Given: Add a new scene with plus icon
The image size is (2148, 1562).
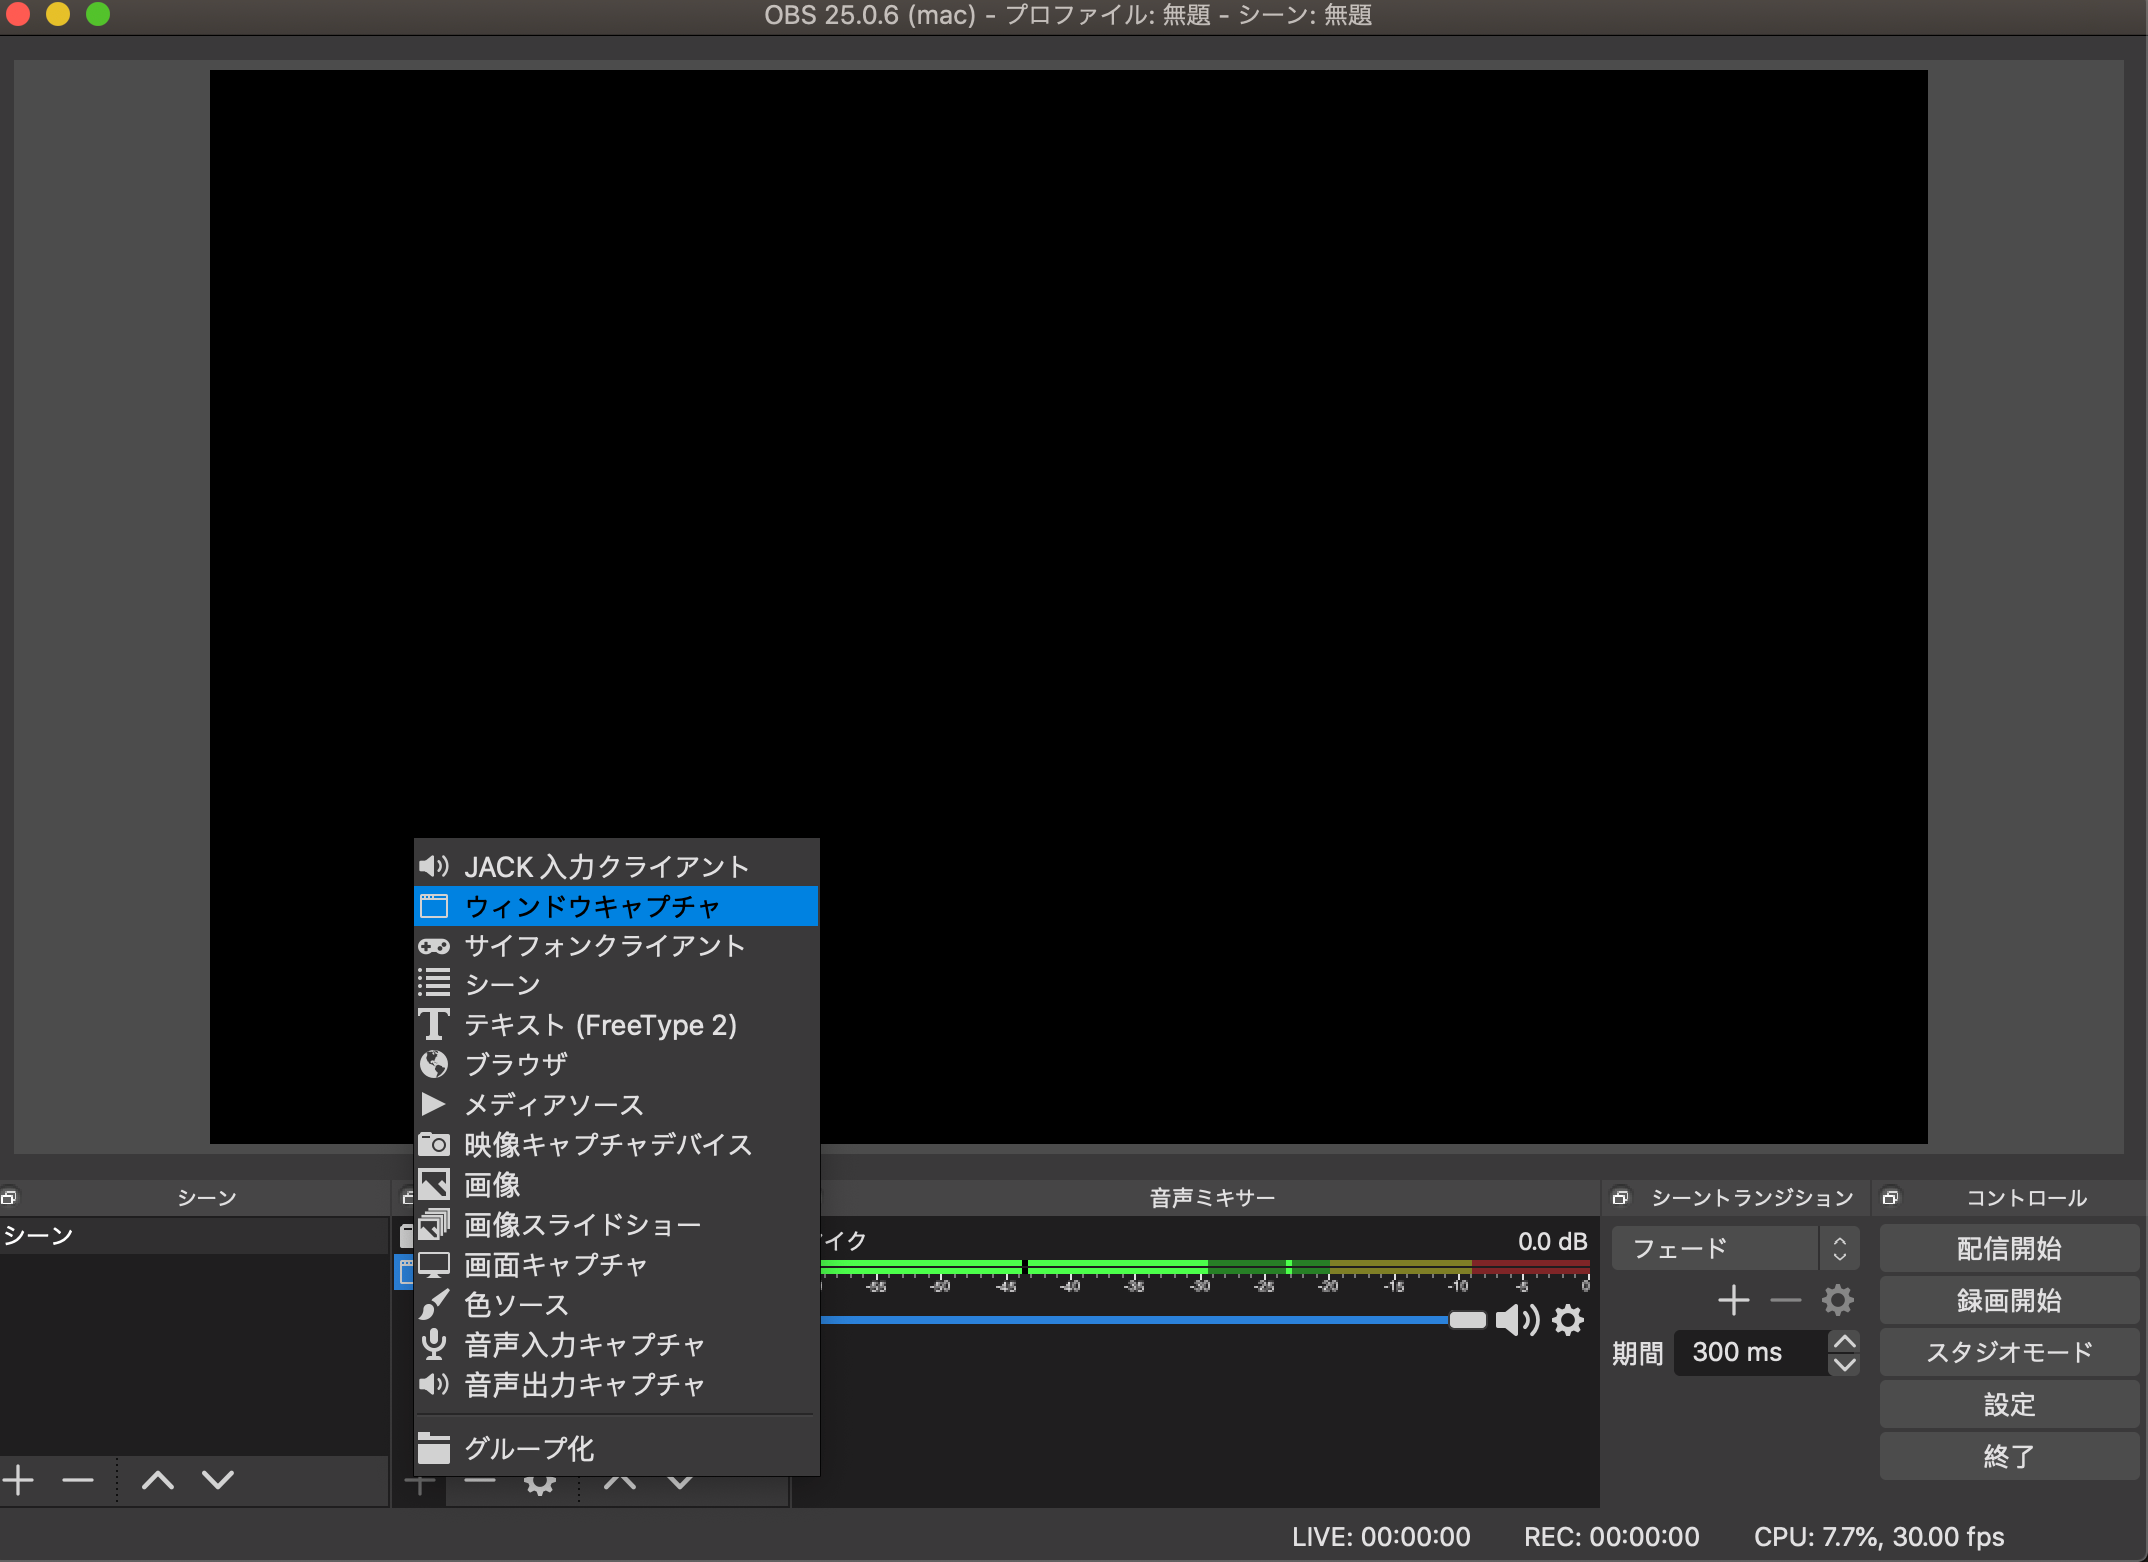Looking at the screenshot, I should 18,1480.
